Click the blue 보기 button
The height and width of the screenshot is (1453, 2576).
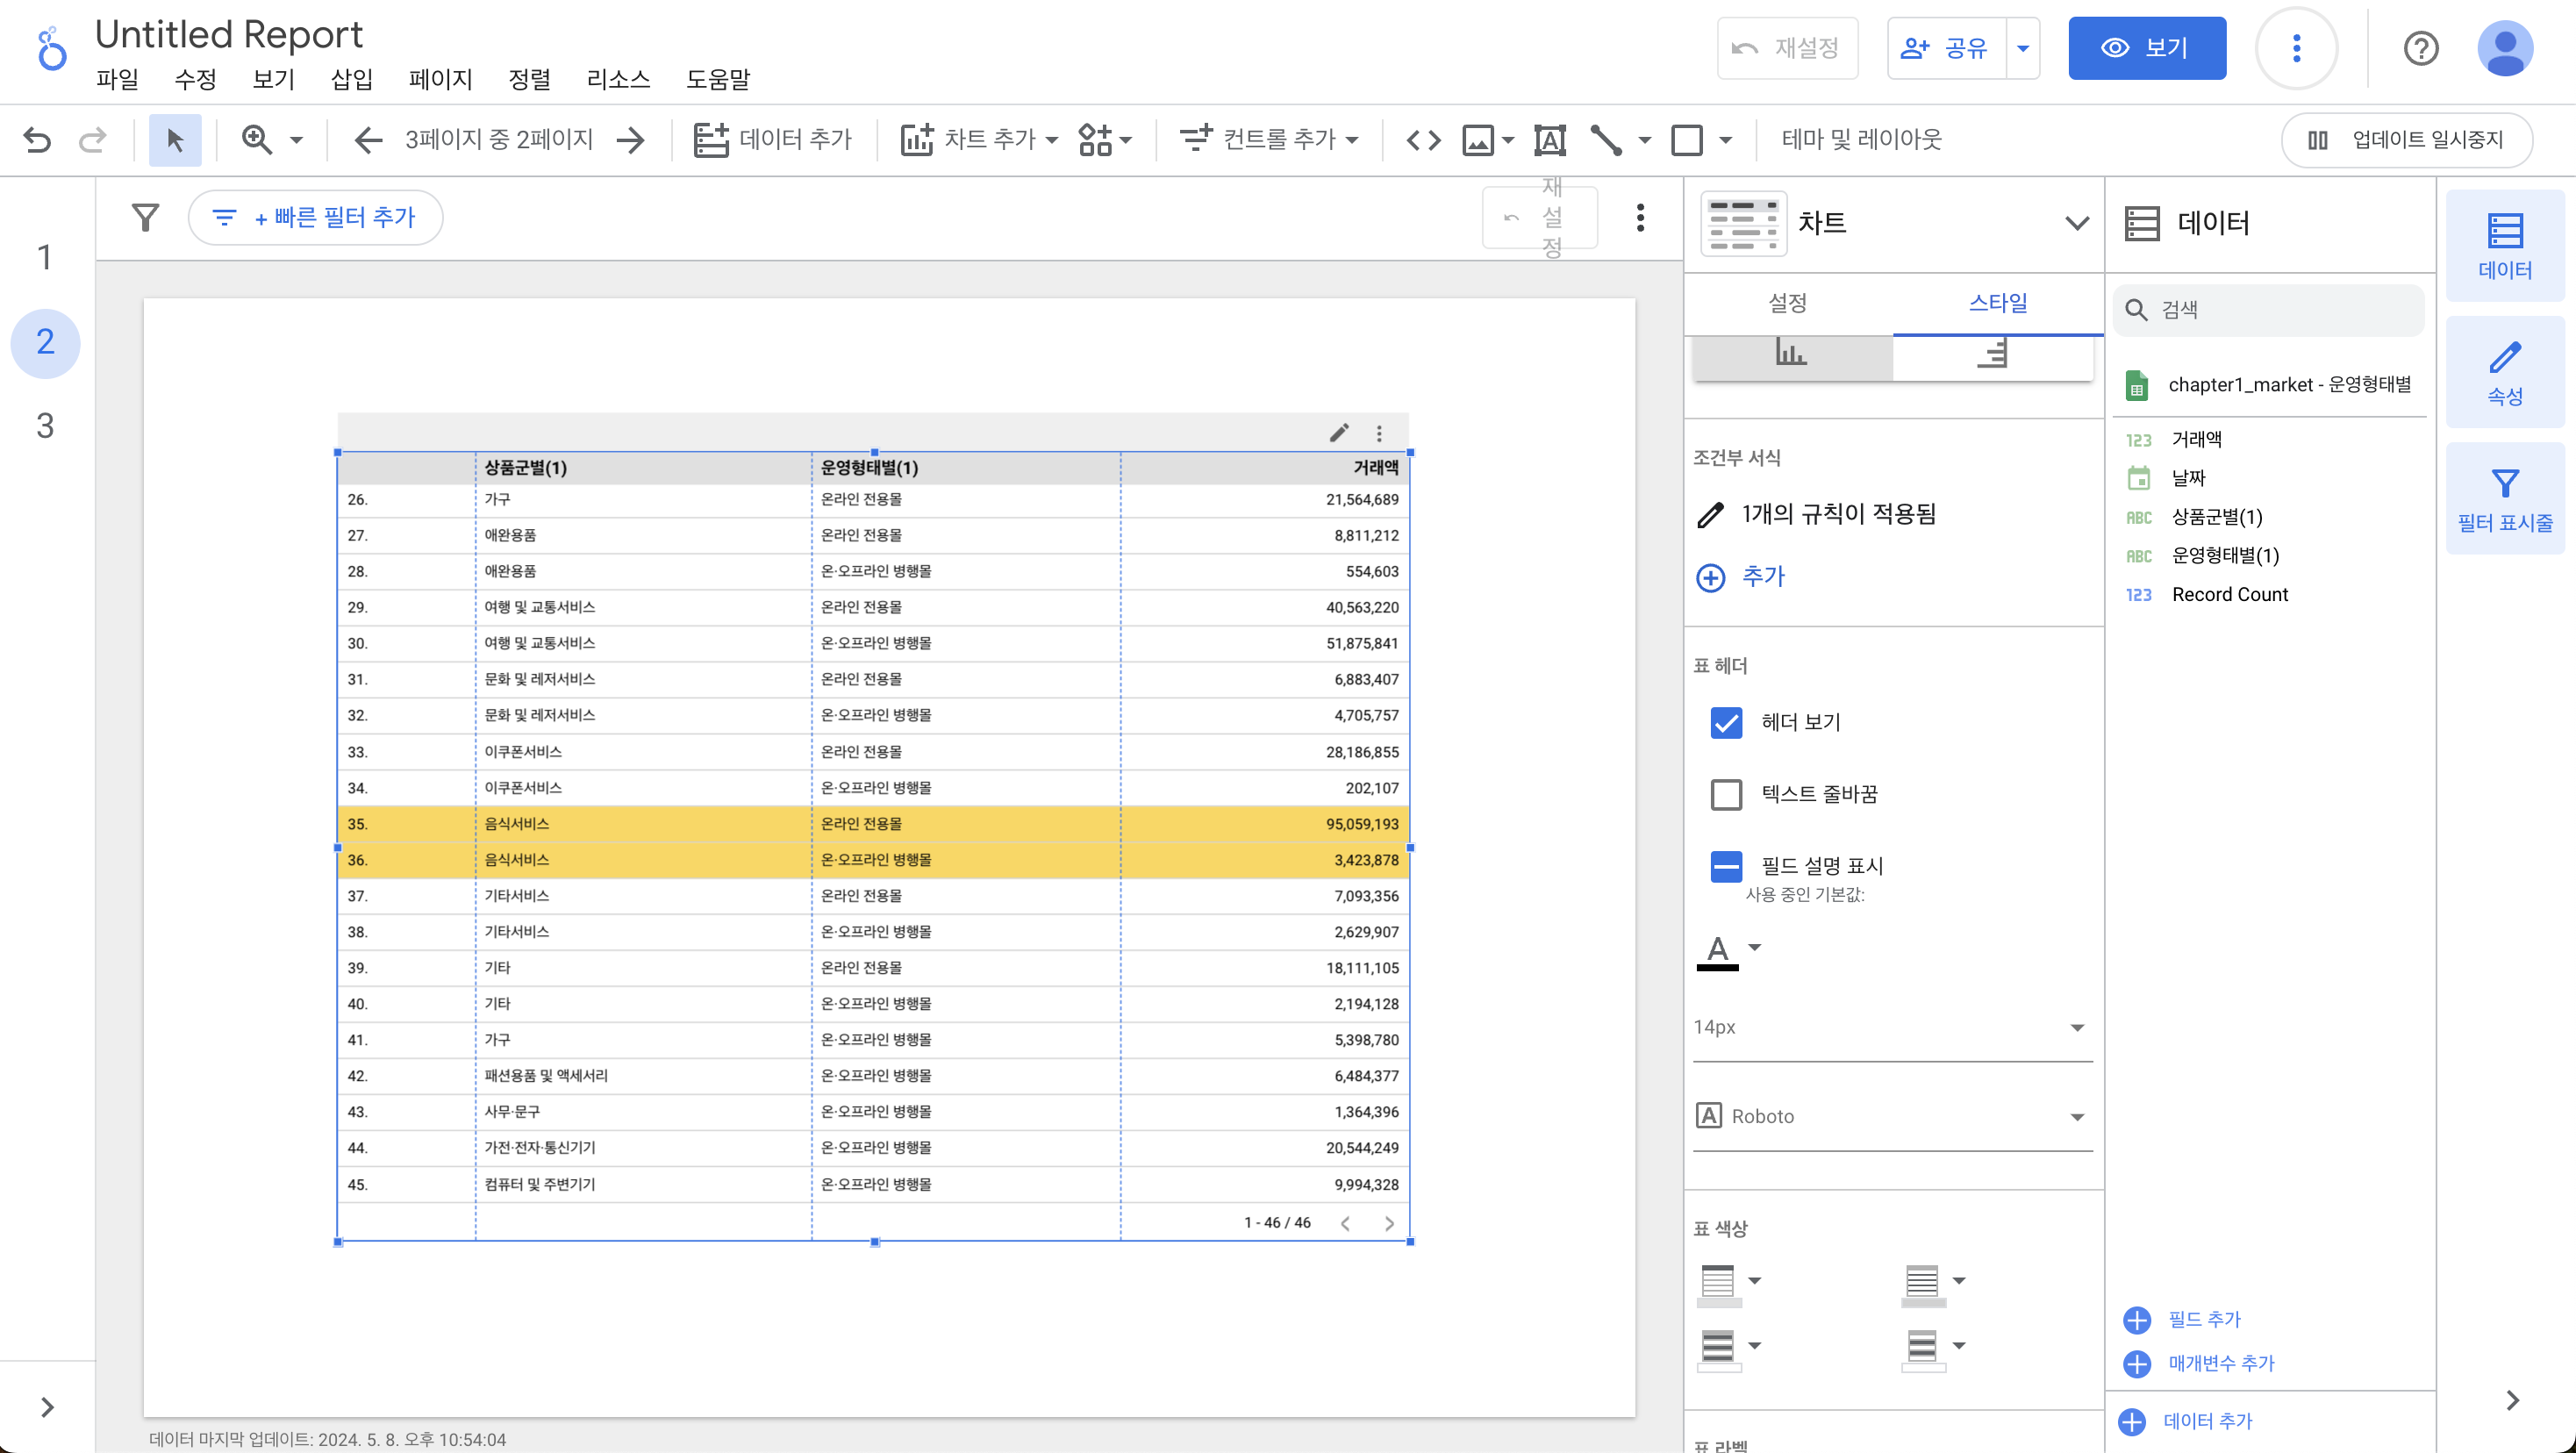2146,48
